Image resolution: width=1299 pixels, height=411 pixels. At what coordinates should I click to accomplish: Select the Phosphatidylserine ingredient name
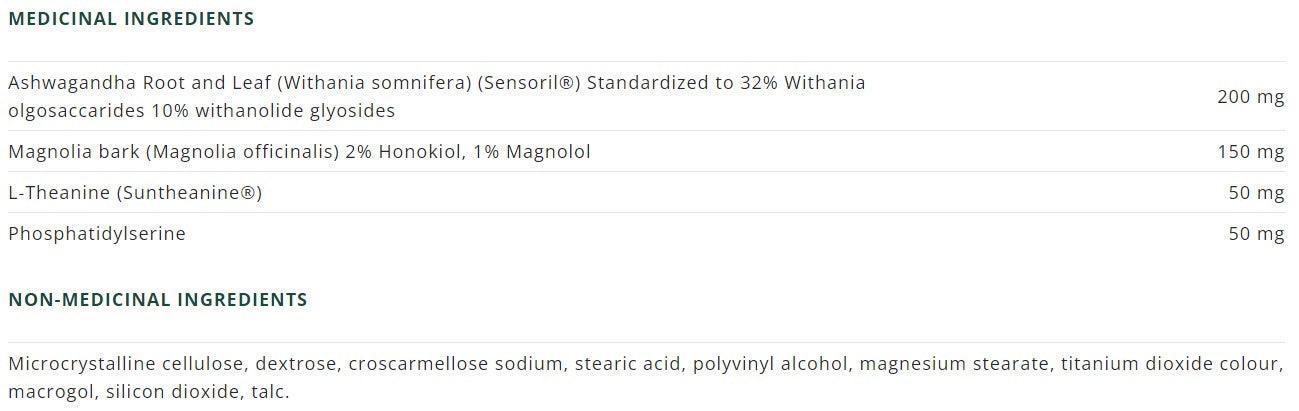click(x=97, y=233)
